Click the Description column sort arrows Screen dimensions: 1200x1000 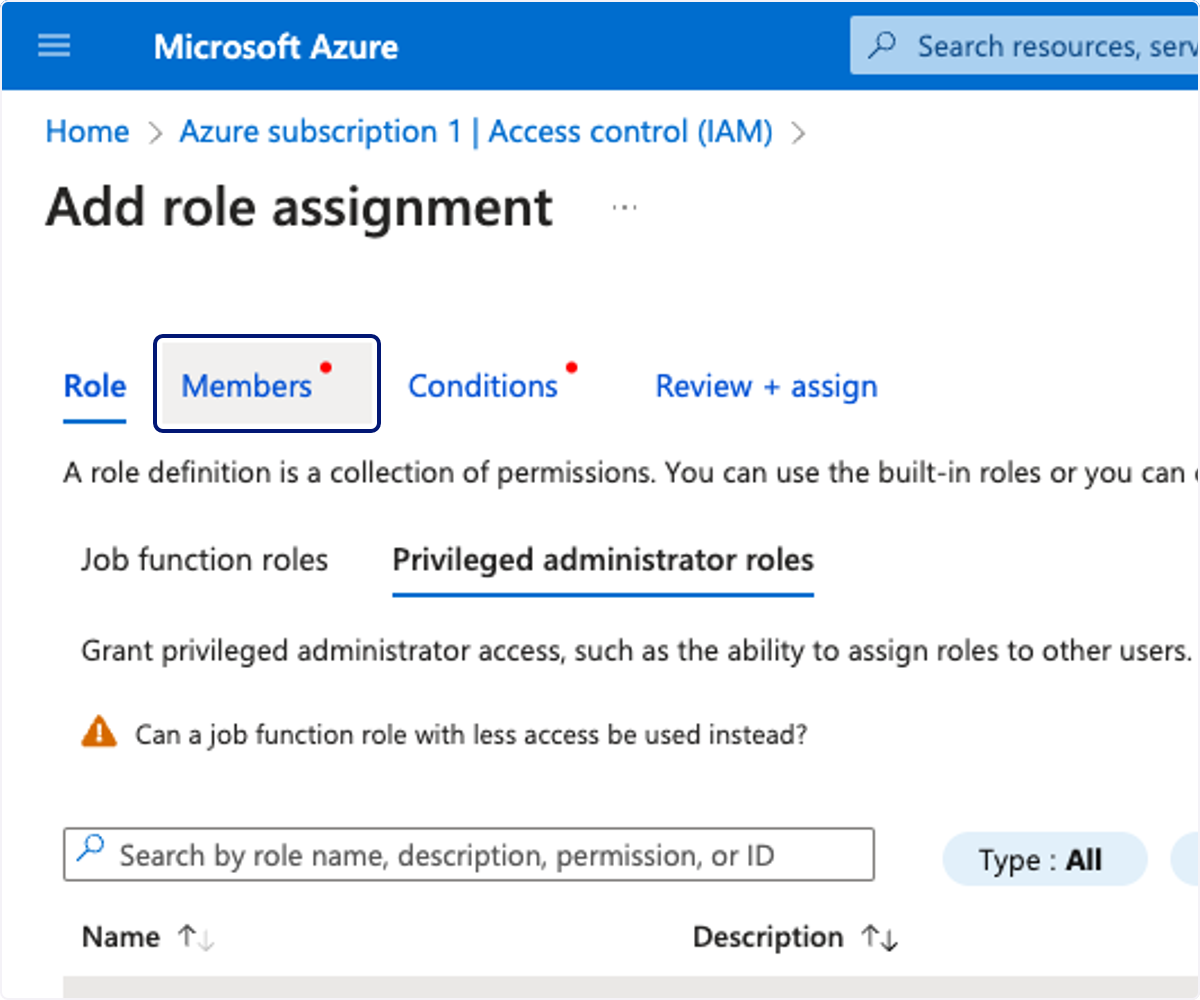click(x=880, y=938)
